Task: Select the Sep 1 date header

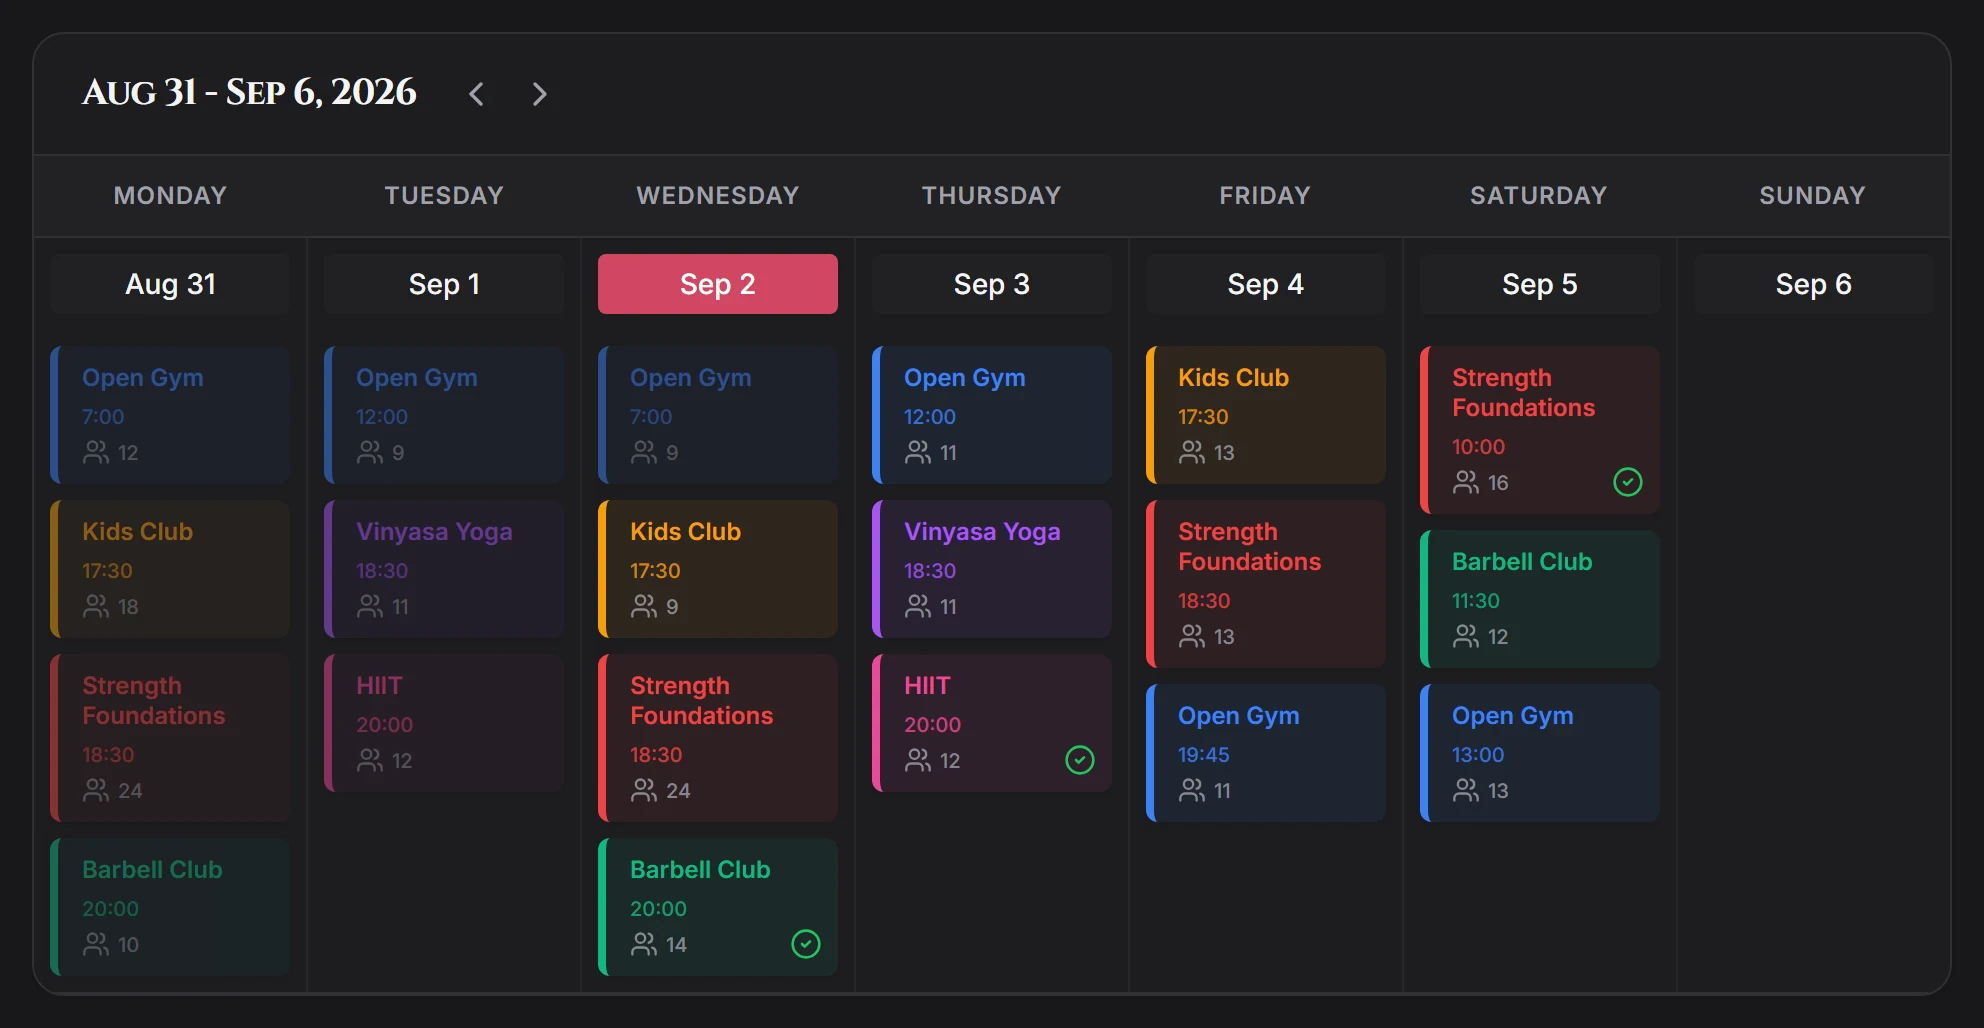Action: [x=444, y=284]
